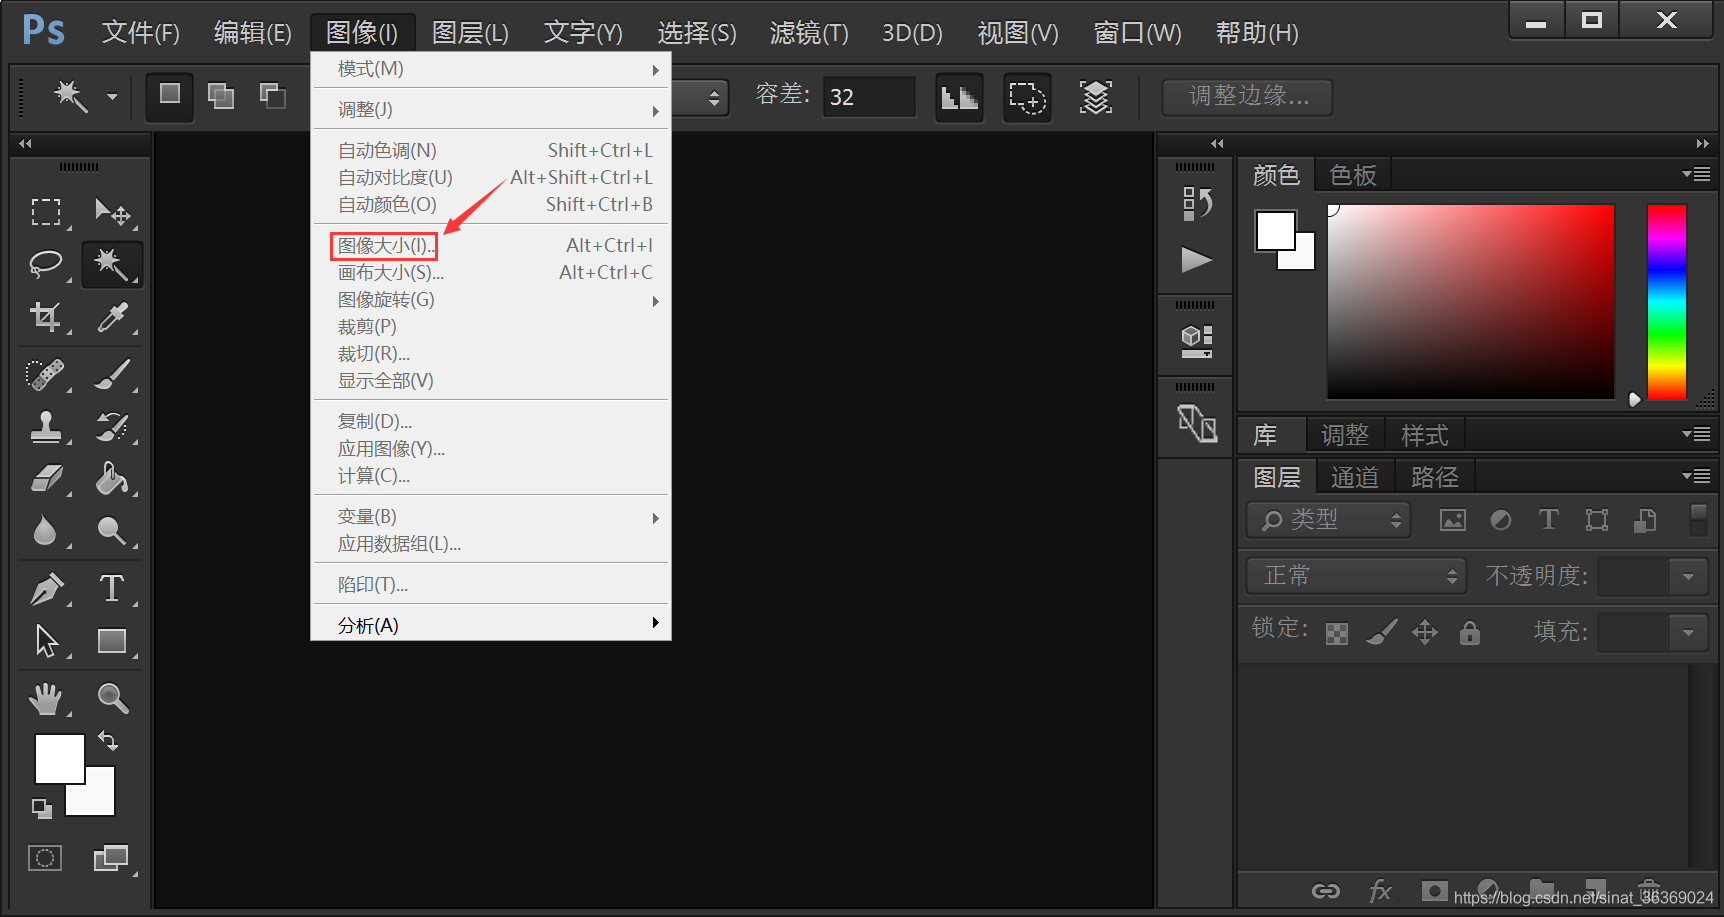
Task: Open the 3D panel icon
Action: [x=1196, y=342]
